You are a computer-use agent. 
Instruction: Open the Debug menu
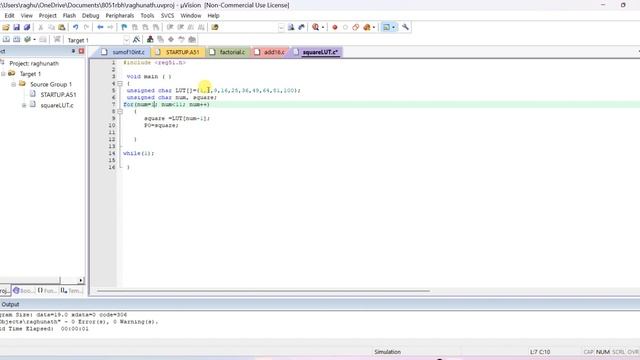coord(90,16)
